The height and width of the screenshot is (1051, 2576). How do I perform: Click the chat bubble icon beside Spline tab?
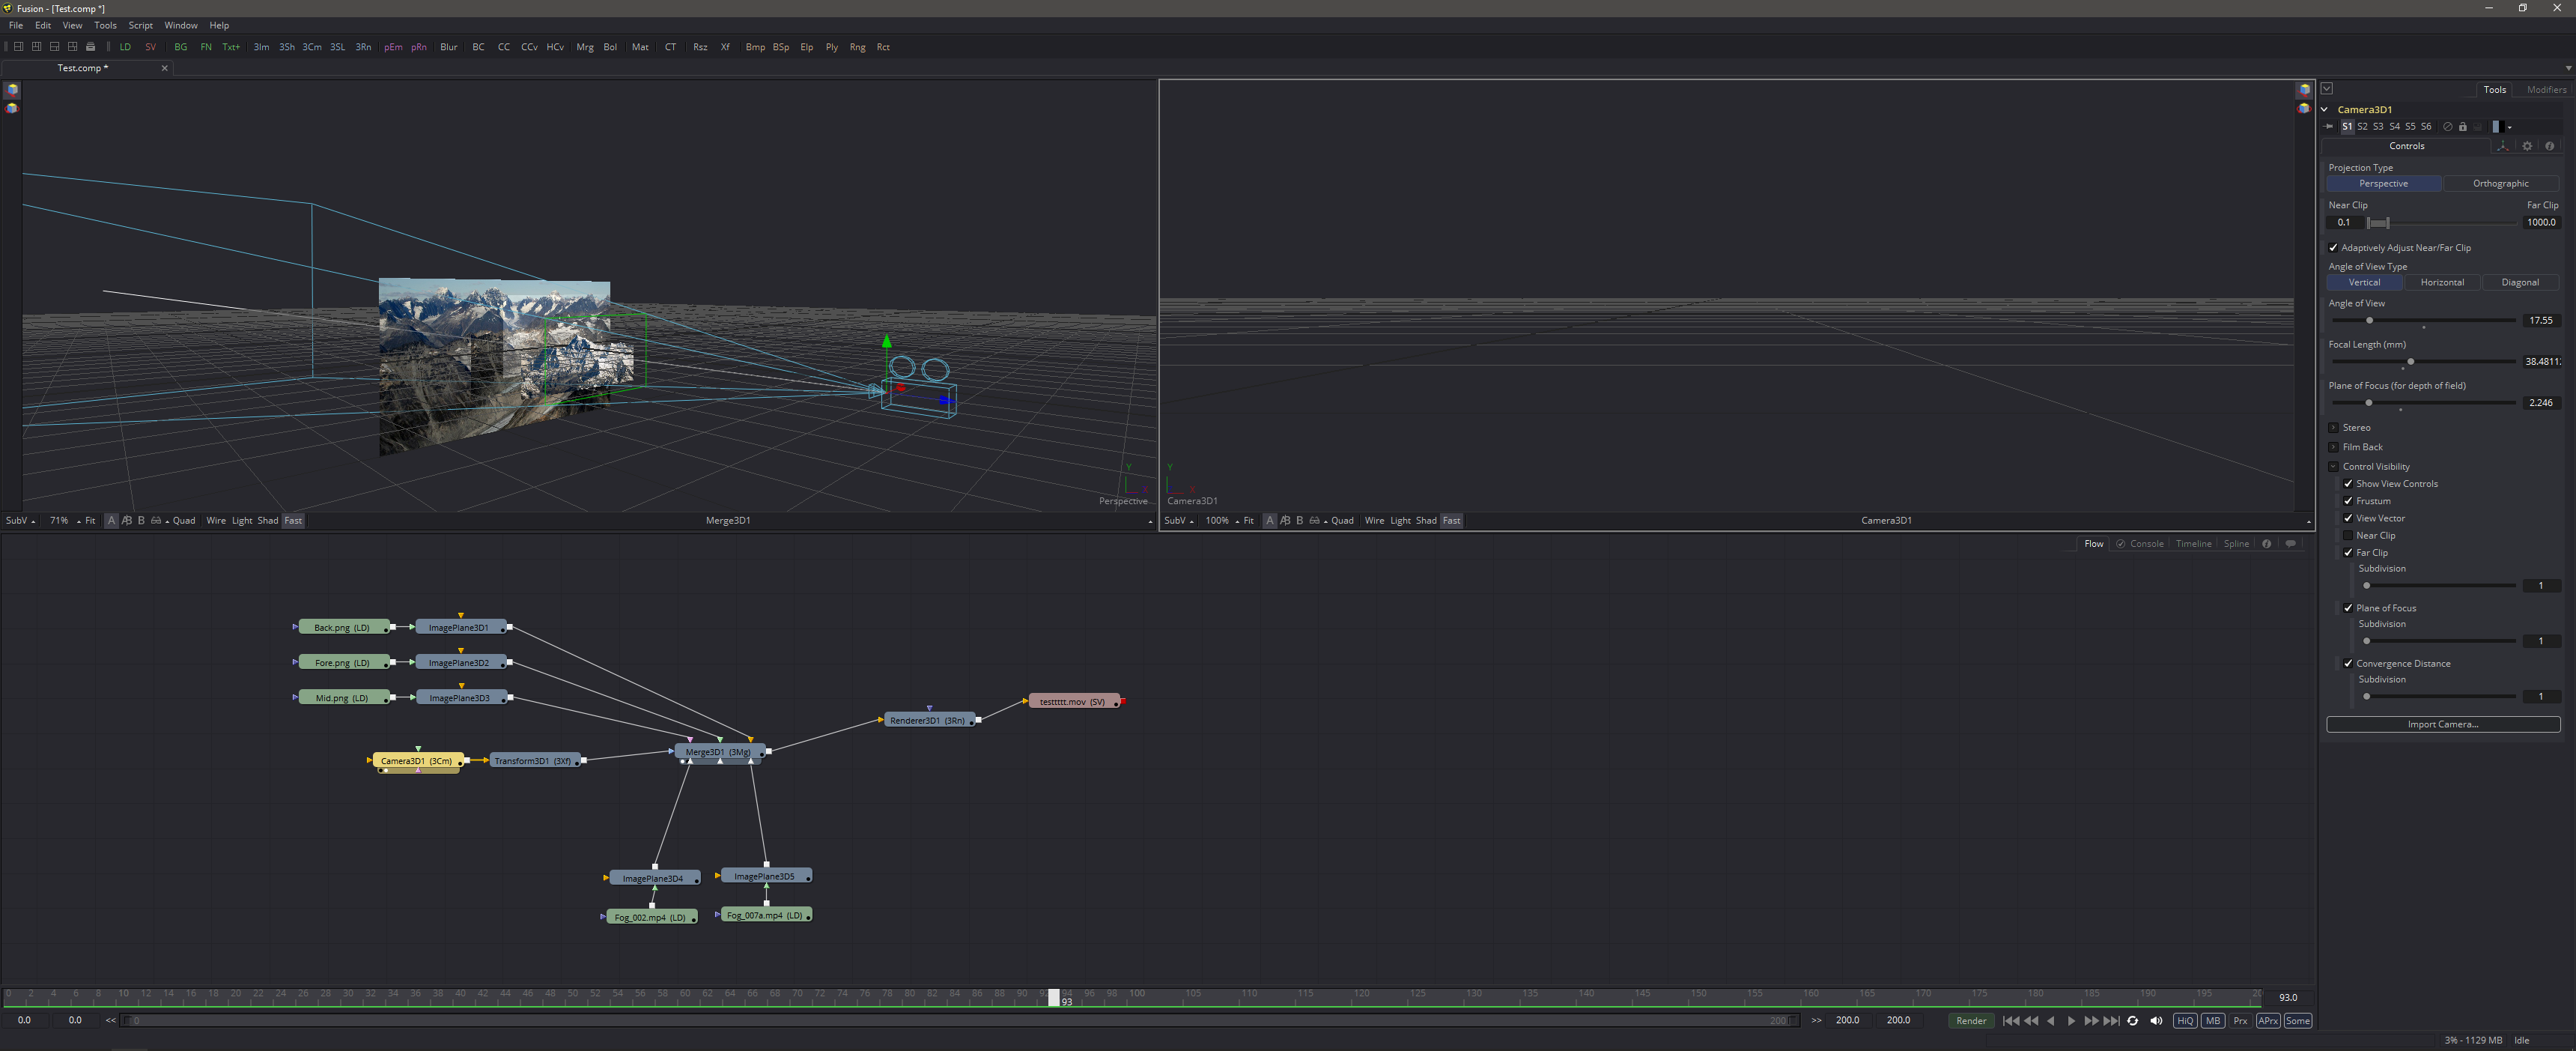(x=2290, y=544)
